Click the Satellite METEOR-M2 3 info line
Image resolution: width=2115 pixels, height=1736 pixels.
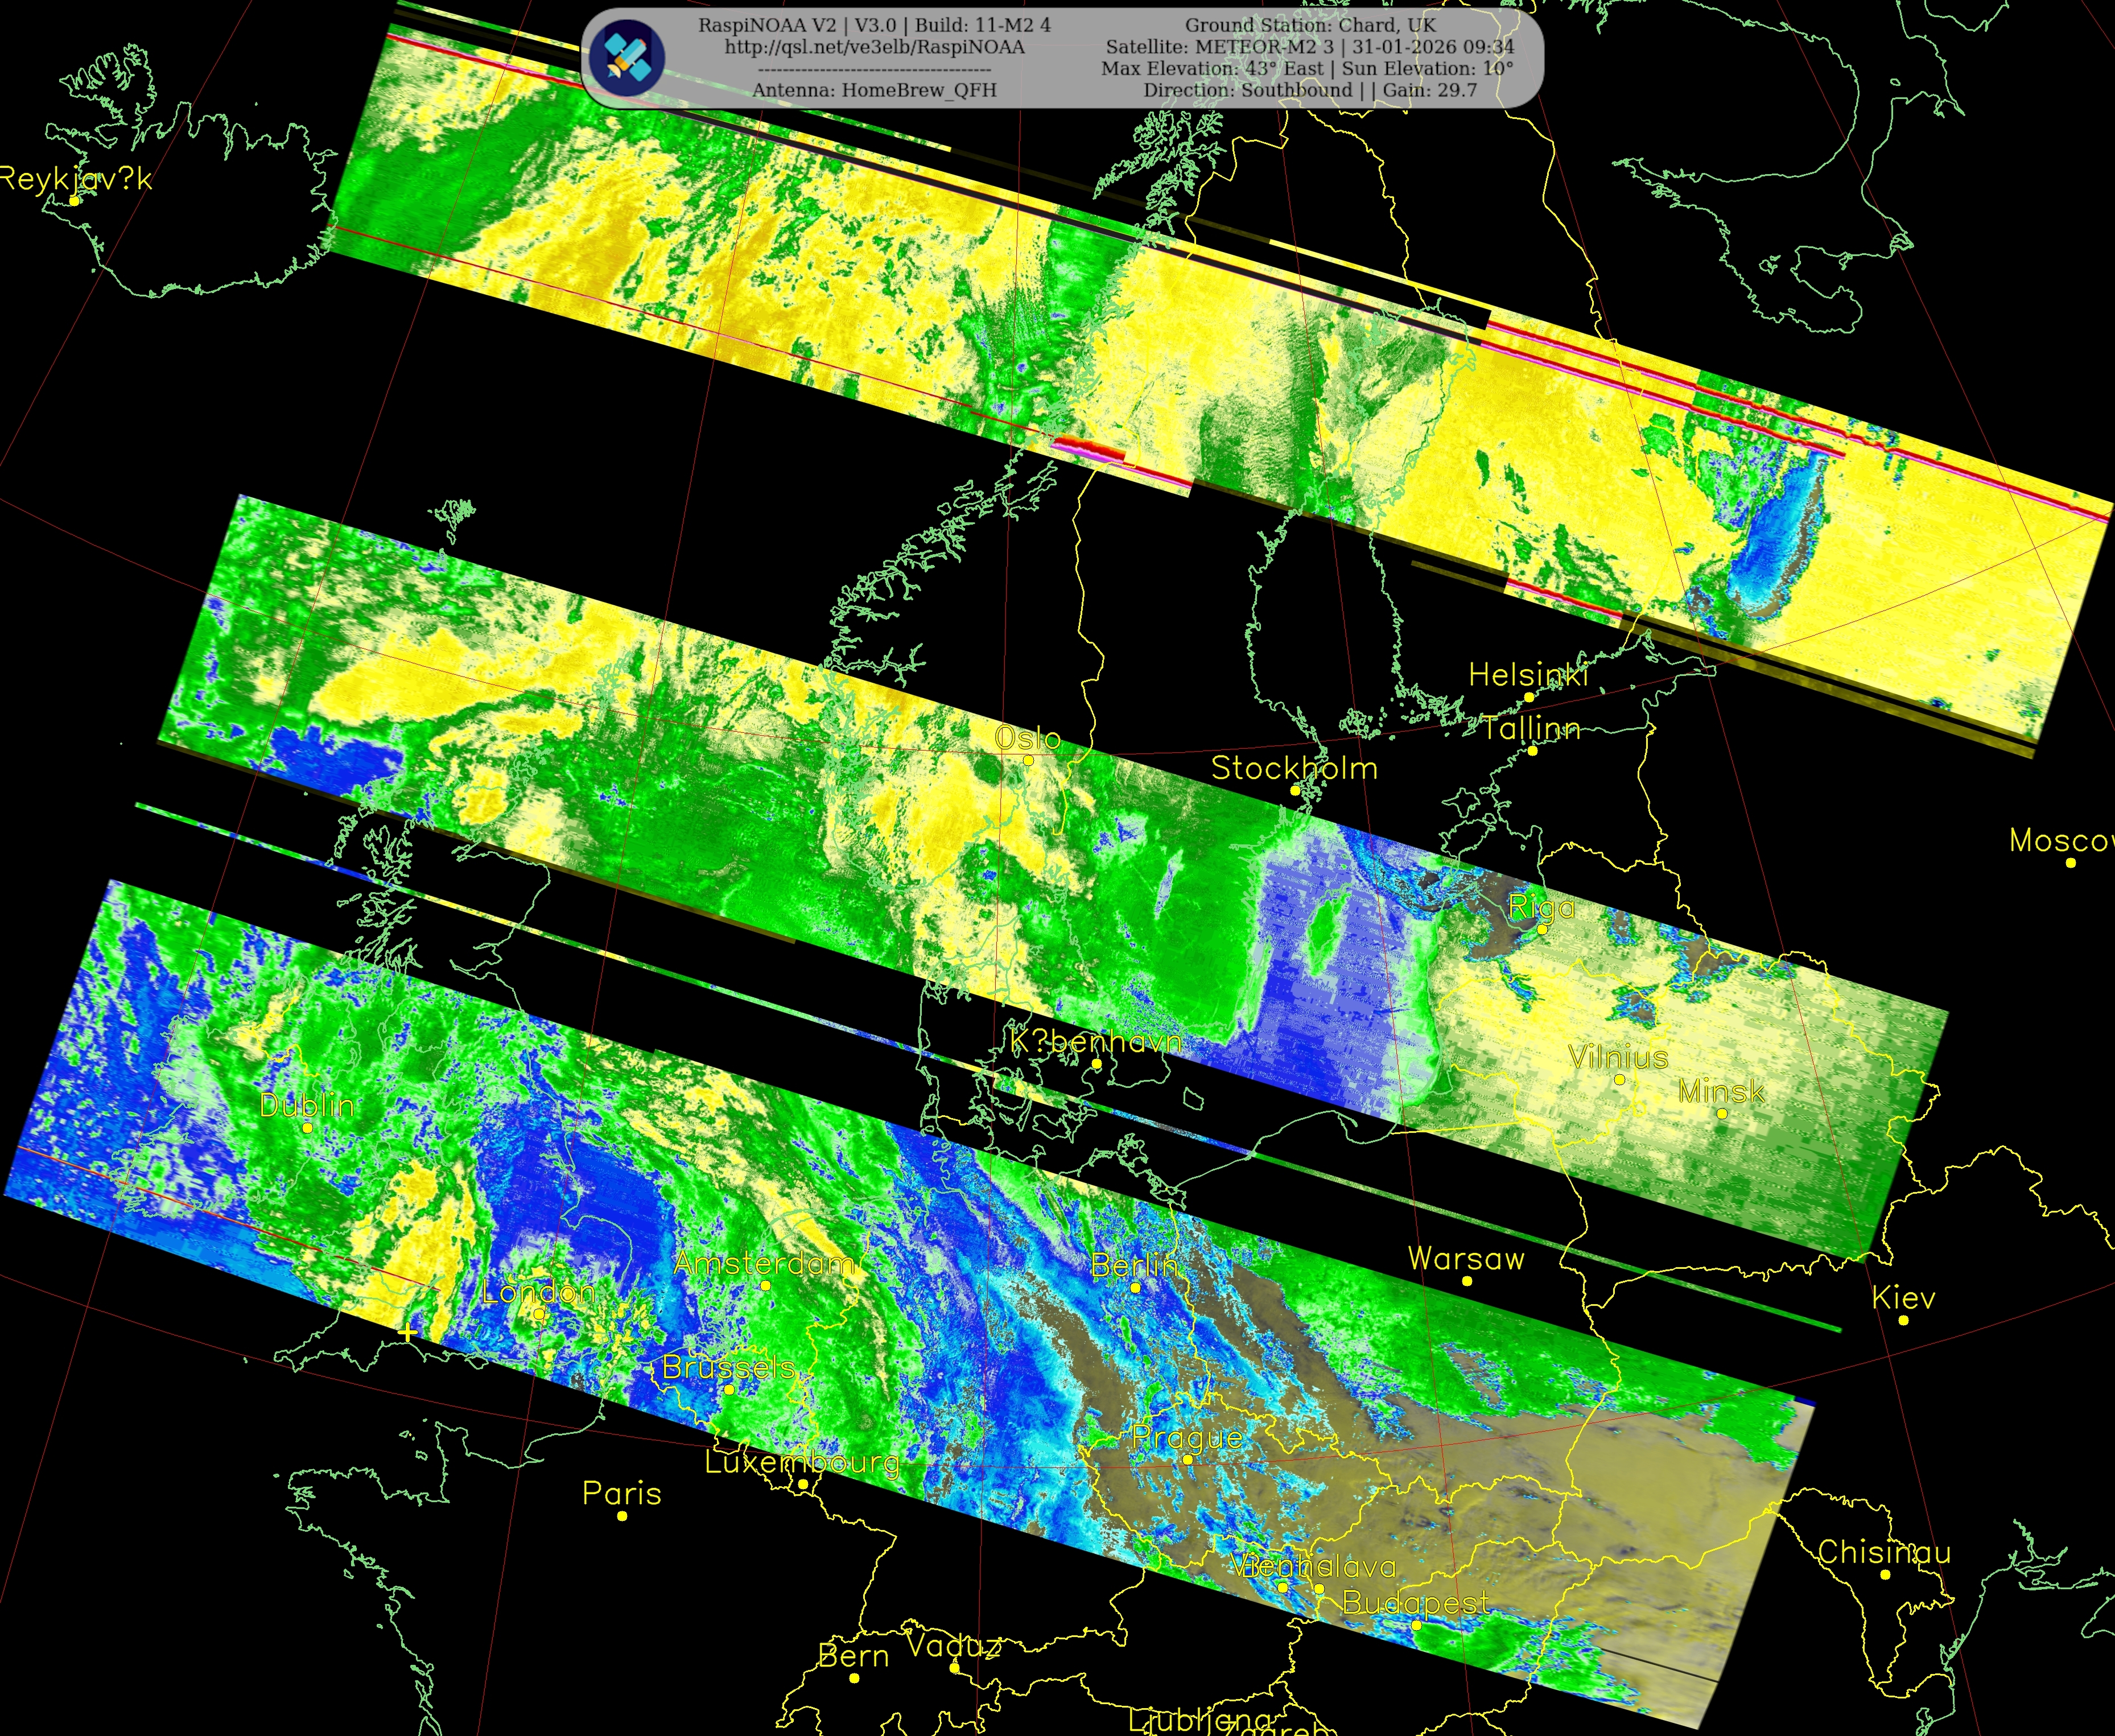coord(1309,47)
